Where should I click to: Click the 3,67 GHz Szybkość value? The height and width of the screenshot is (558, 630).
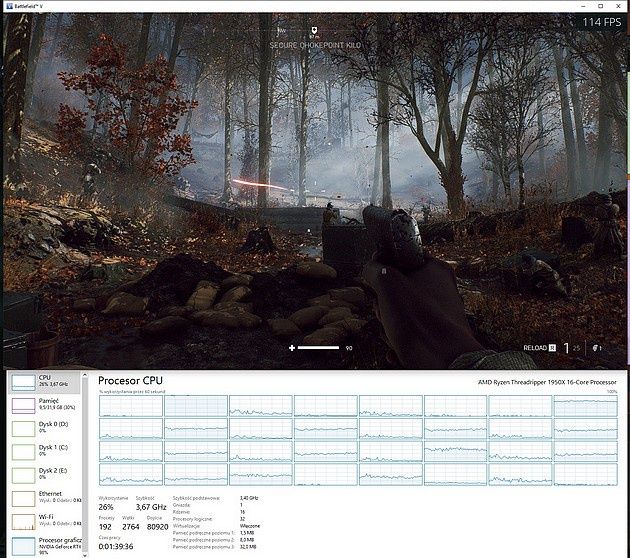coord(151,507)
